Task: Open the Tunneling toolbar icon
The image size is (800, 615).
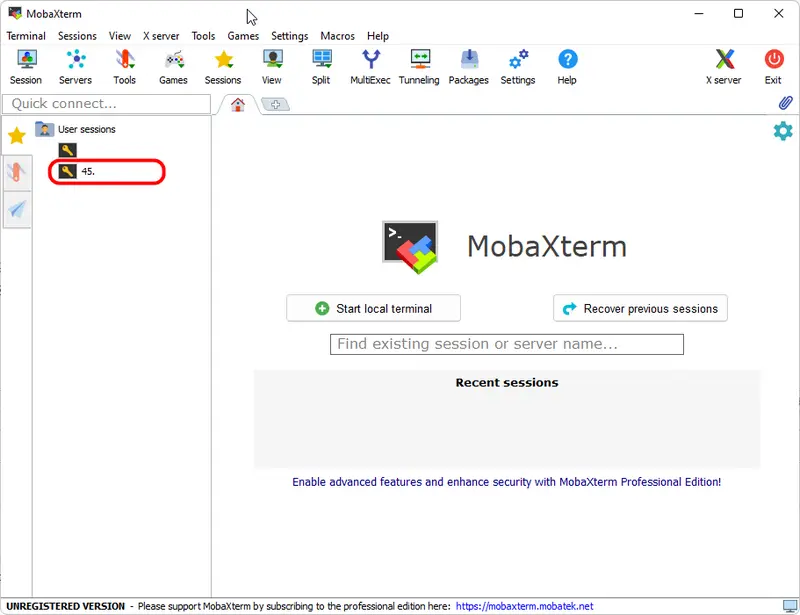Action: [419, 67]
